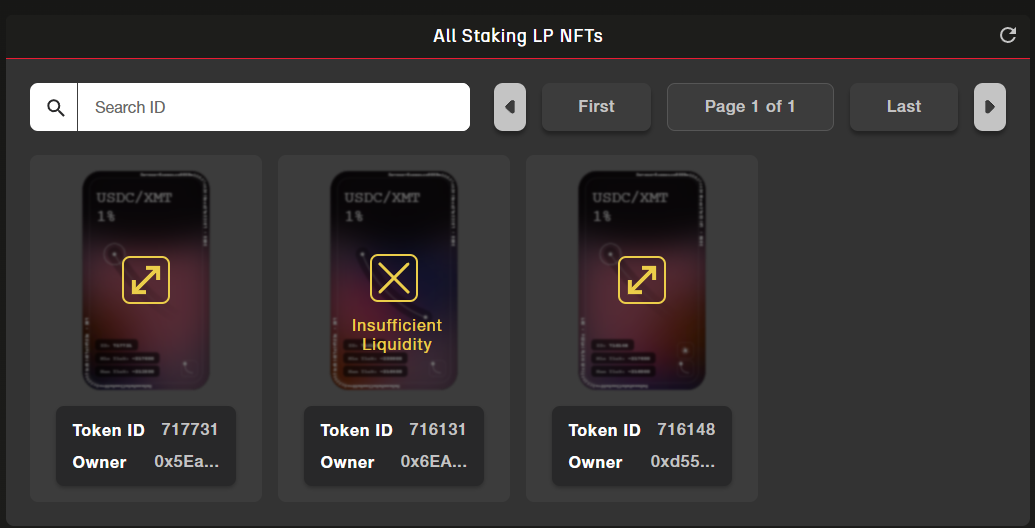Click the magnifying glass search icon
Viewport: 1035px width, 528px height.
pos(55,107)
